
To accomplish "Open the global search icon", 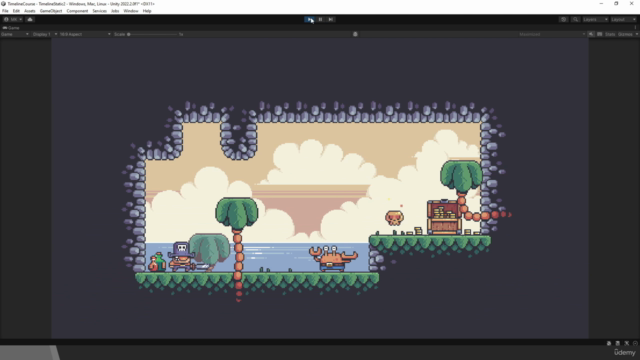I will click(575, 20).
